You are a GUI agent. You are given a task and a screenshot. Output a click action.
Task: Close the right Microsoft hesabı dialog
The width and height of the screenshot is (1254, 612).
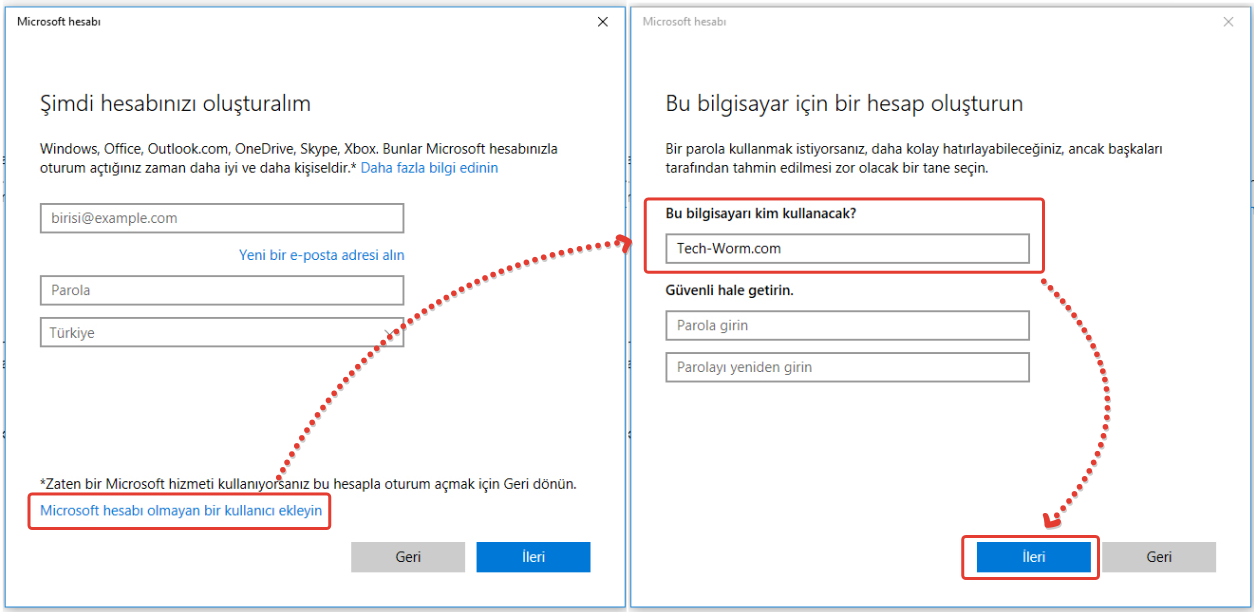[1229, 22]
